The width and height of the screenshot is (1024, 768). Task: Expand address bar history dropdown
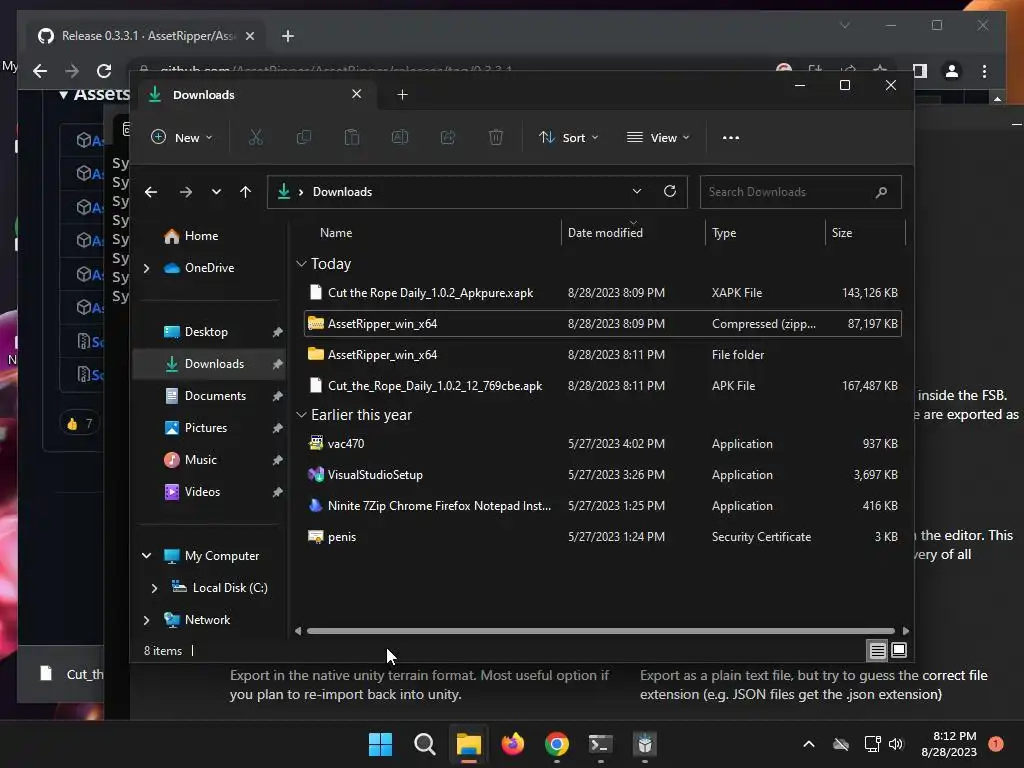[x=637, y=191]
